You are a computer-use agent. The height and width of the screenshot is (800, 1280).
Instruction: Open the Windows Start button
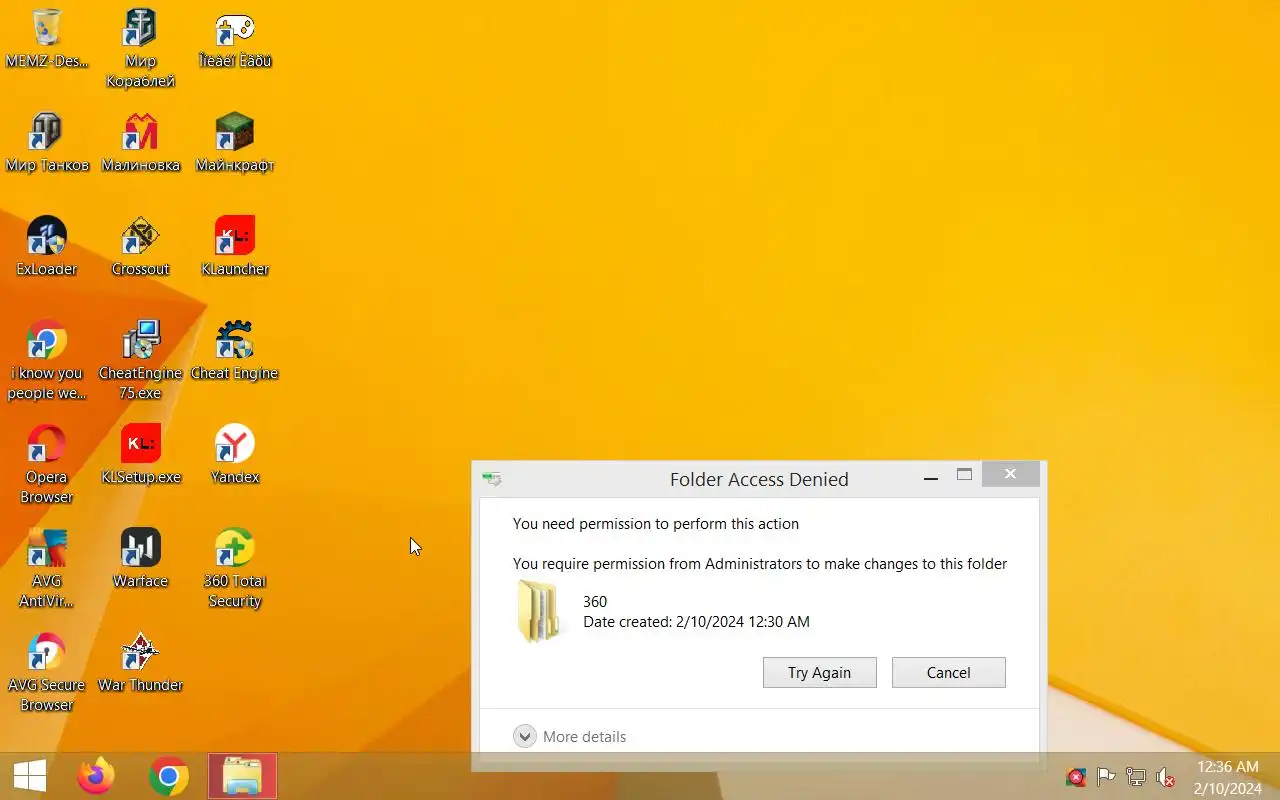tap(29, 776)
